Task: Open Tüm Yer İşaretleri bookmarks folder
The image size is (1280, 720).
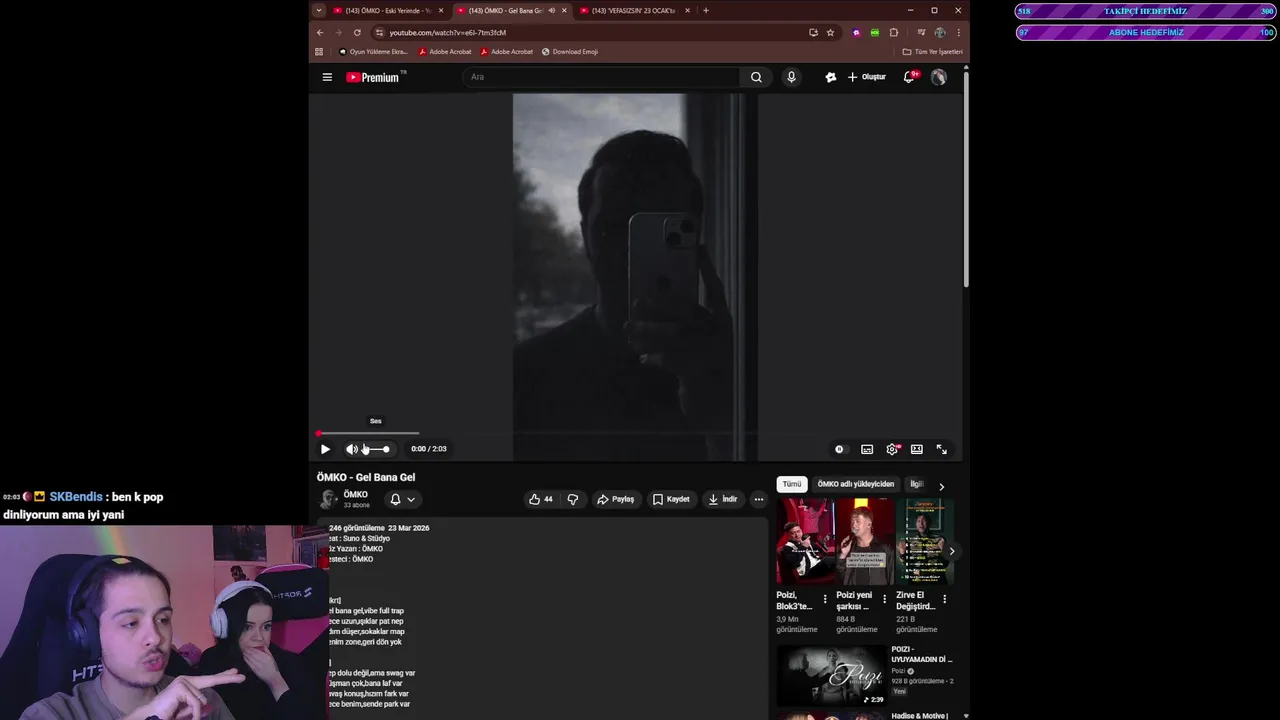Action: pyautogui.click(x=932, y=51)
